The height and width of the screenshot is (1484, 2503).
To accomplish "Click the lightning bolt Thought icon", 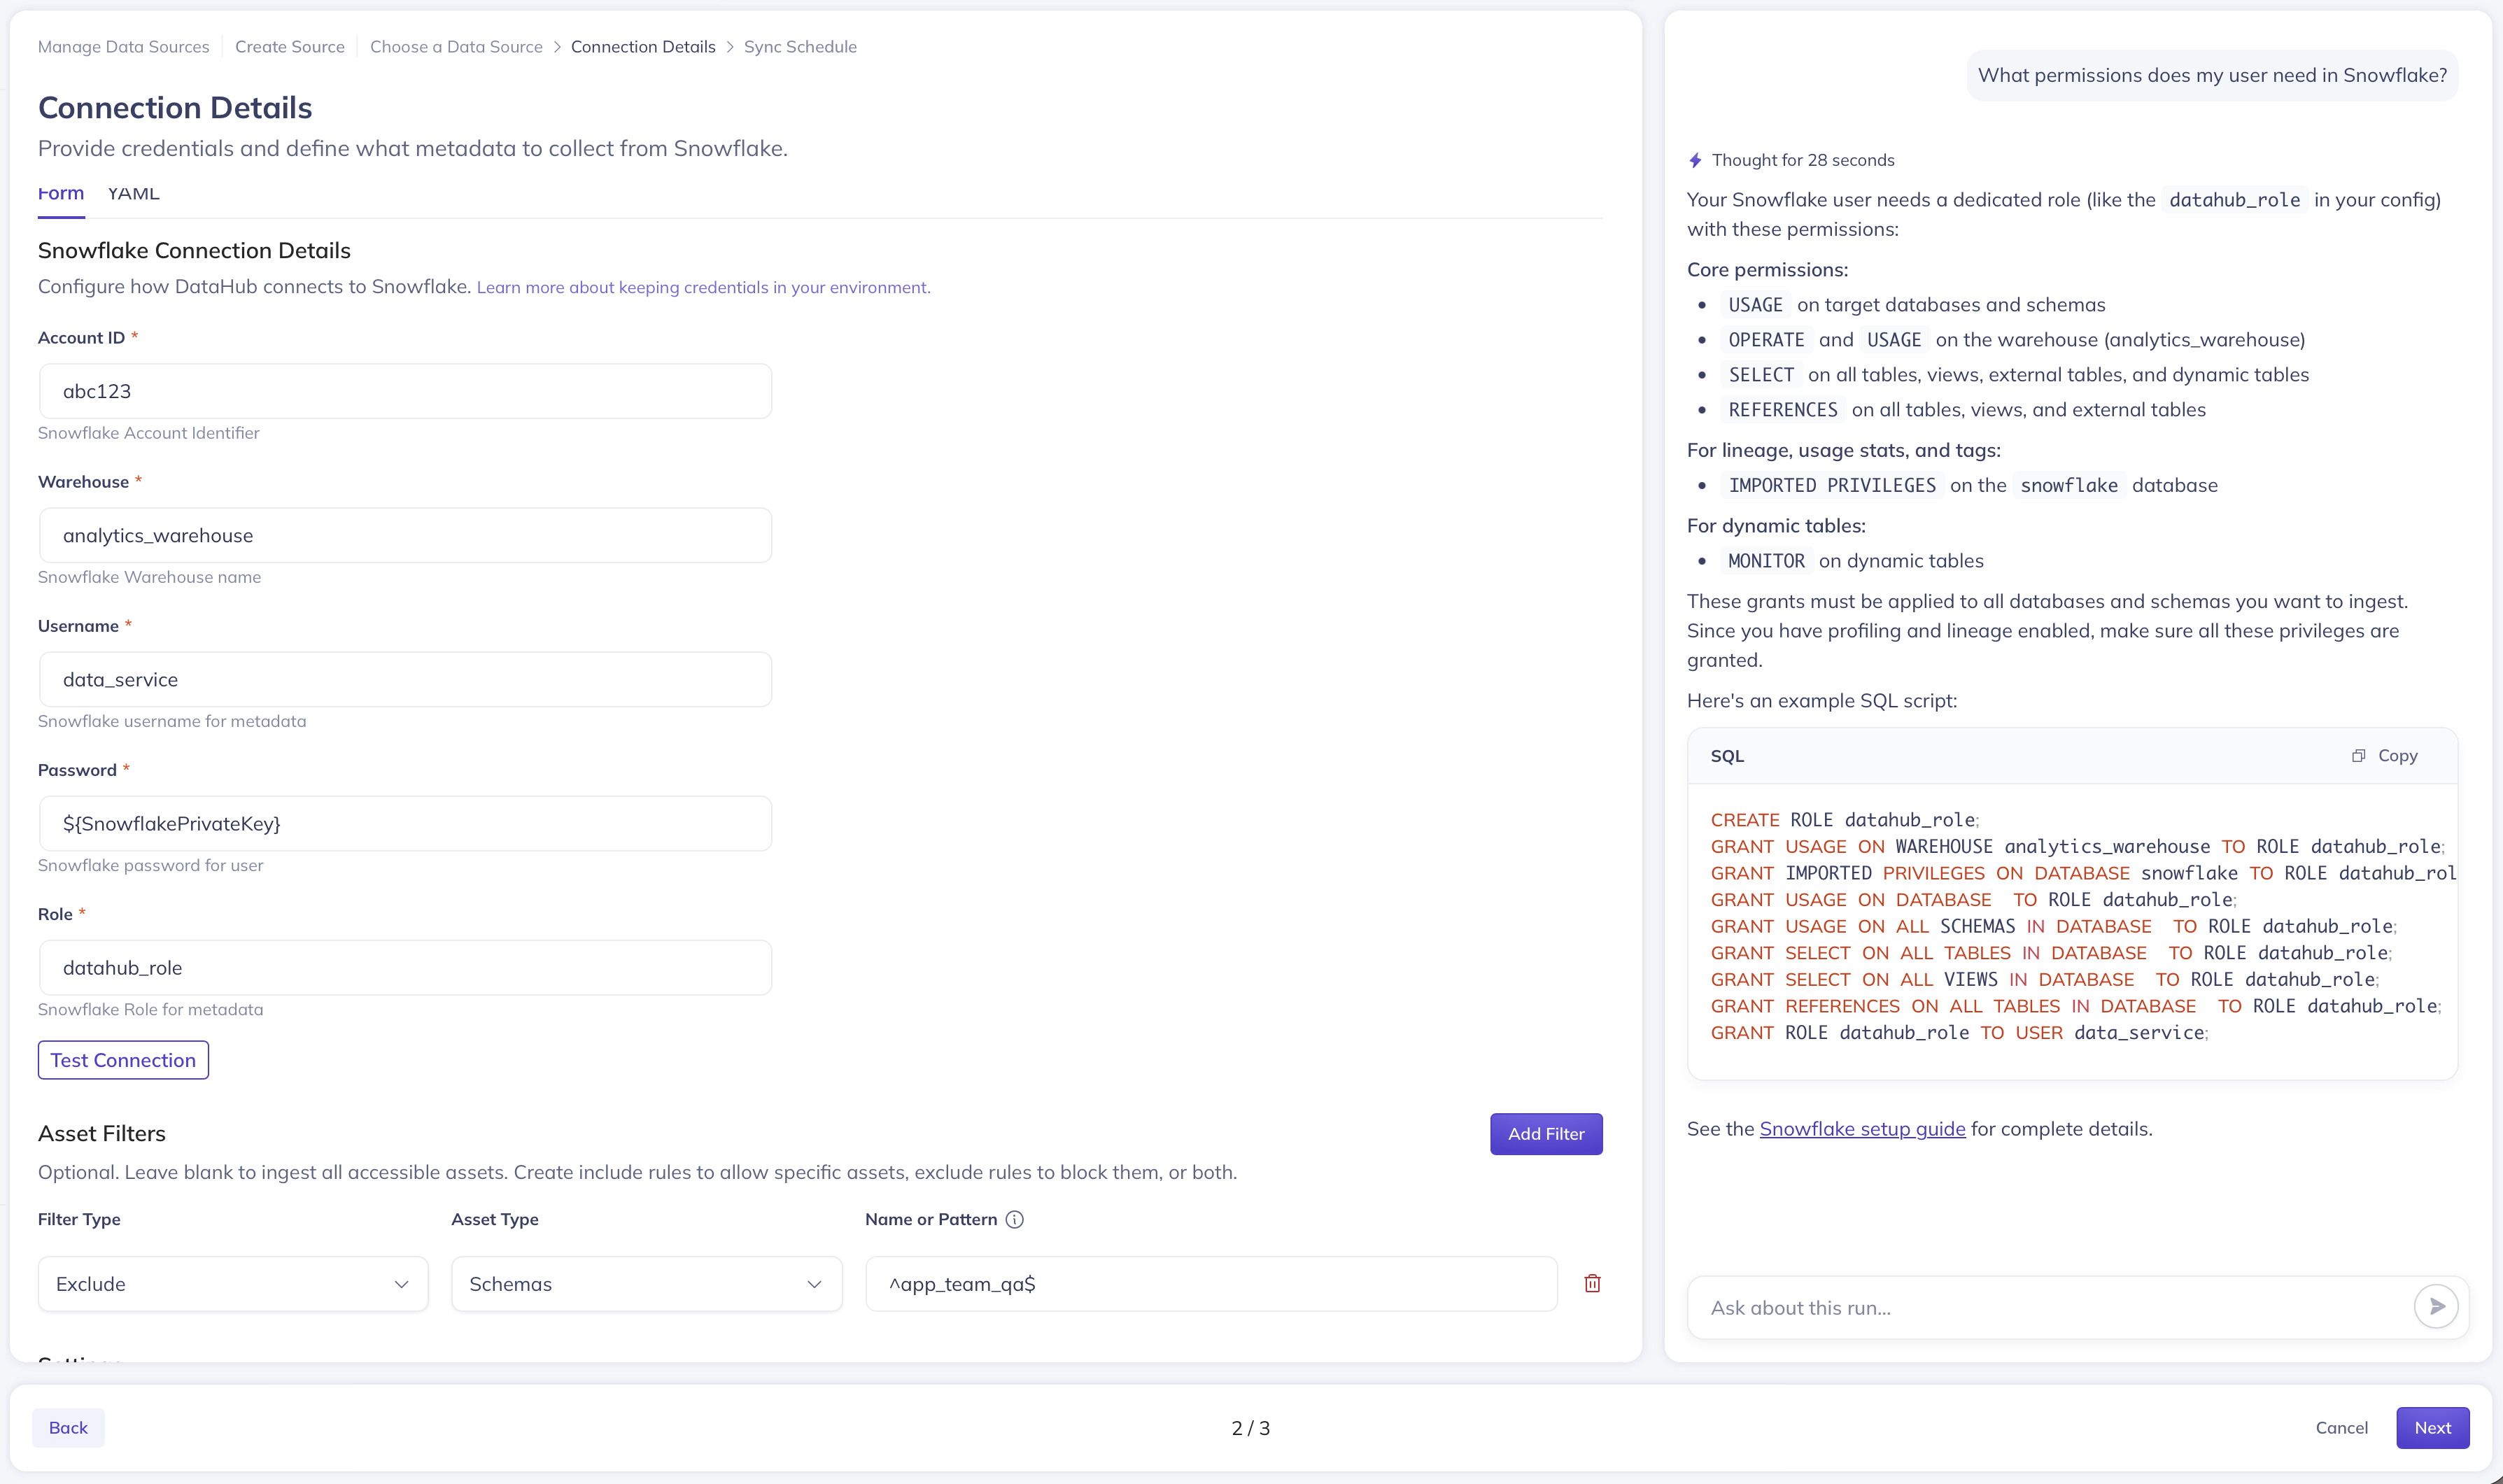I will click(x=1695, y=160).
